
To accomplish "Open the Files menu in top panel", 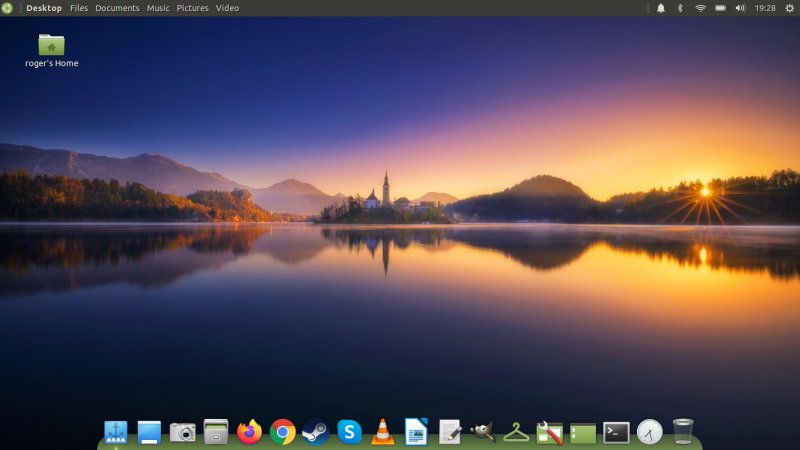I will tap(79, 8).
